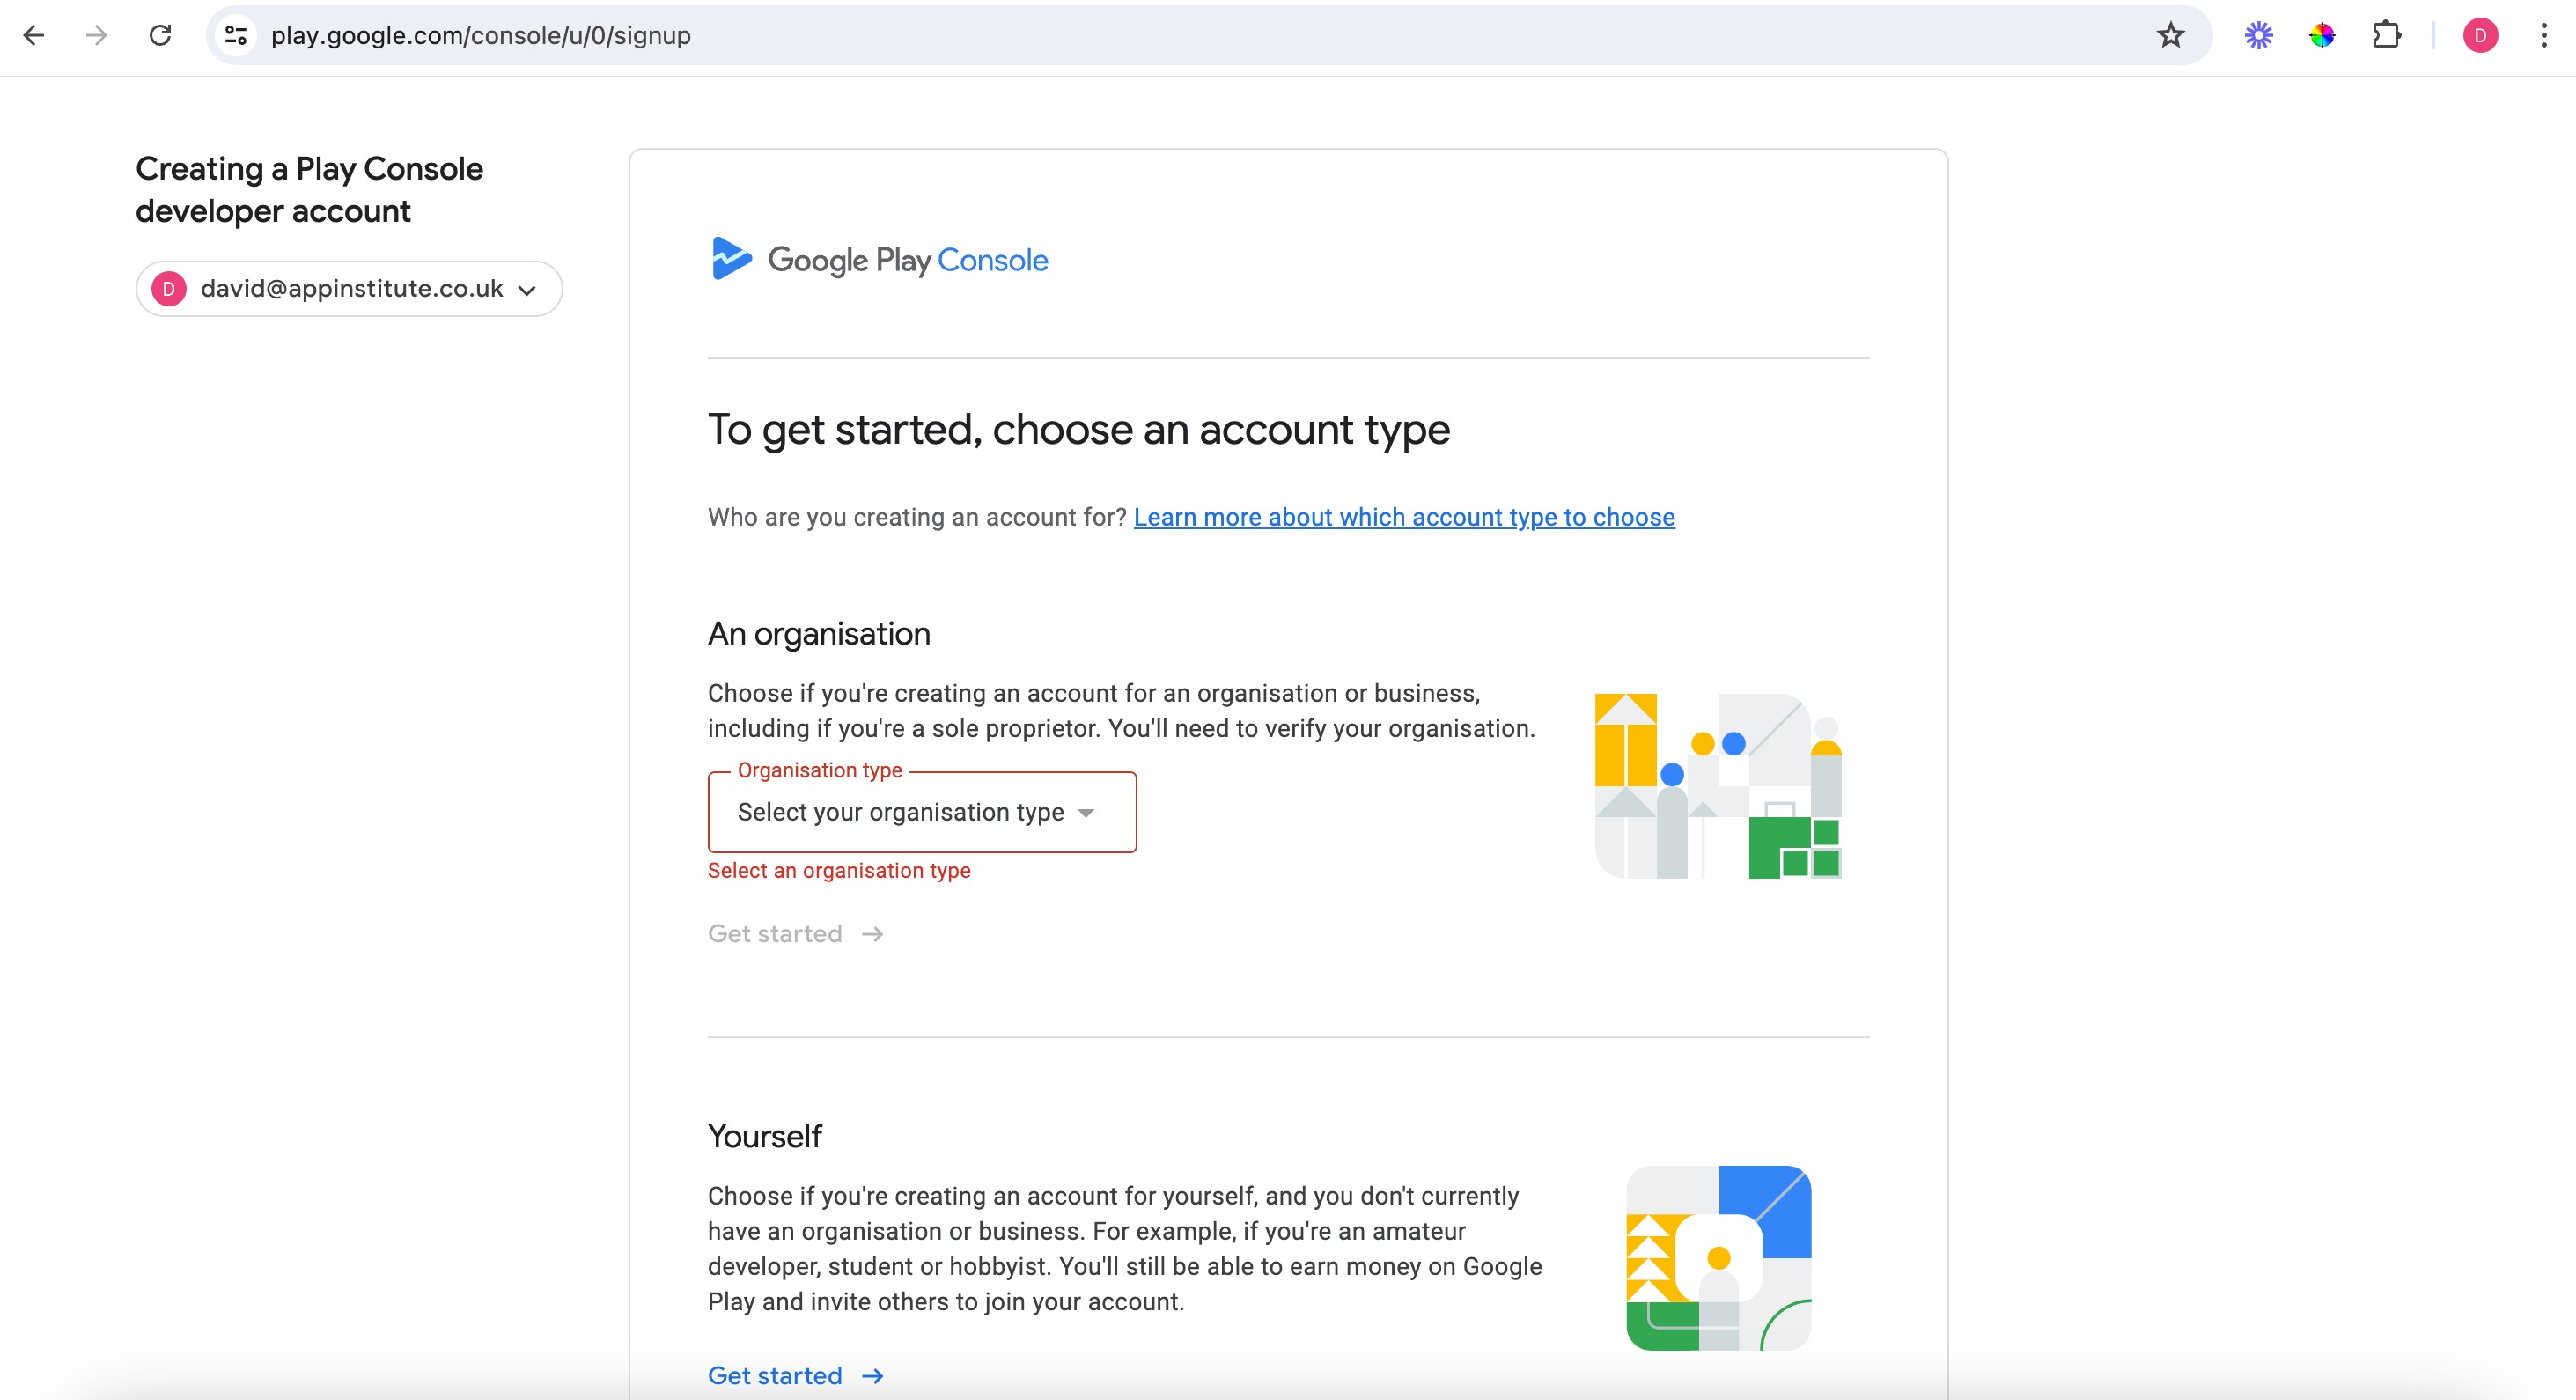Open site information icon in address bar

point(236,36)
